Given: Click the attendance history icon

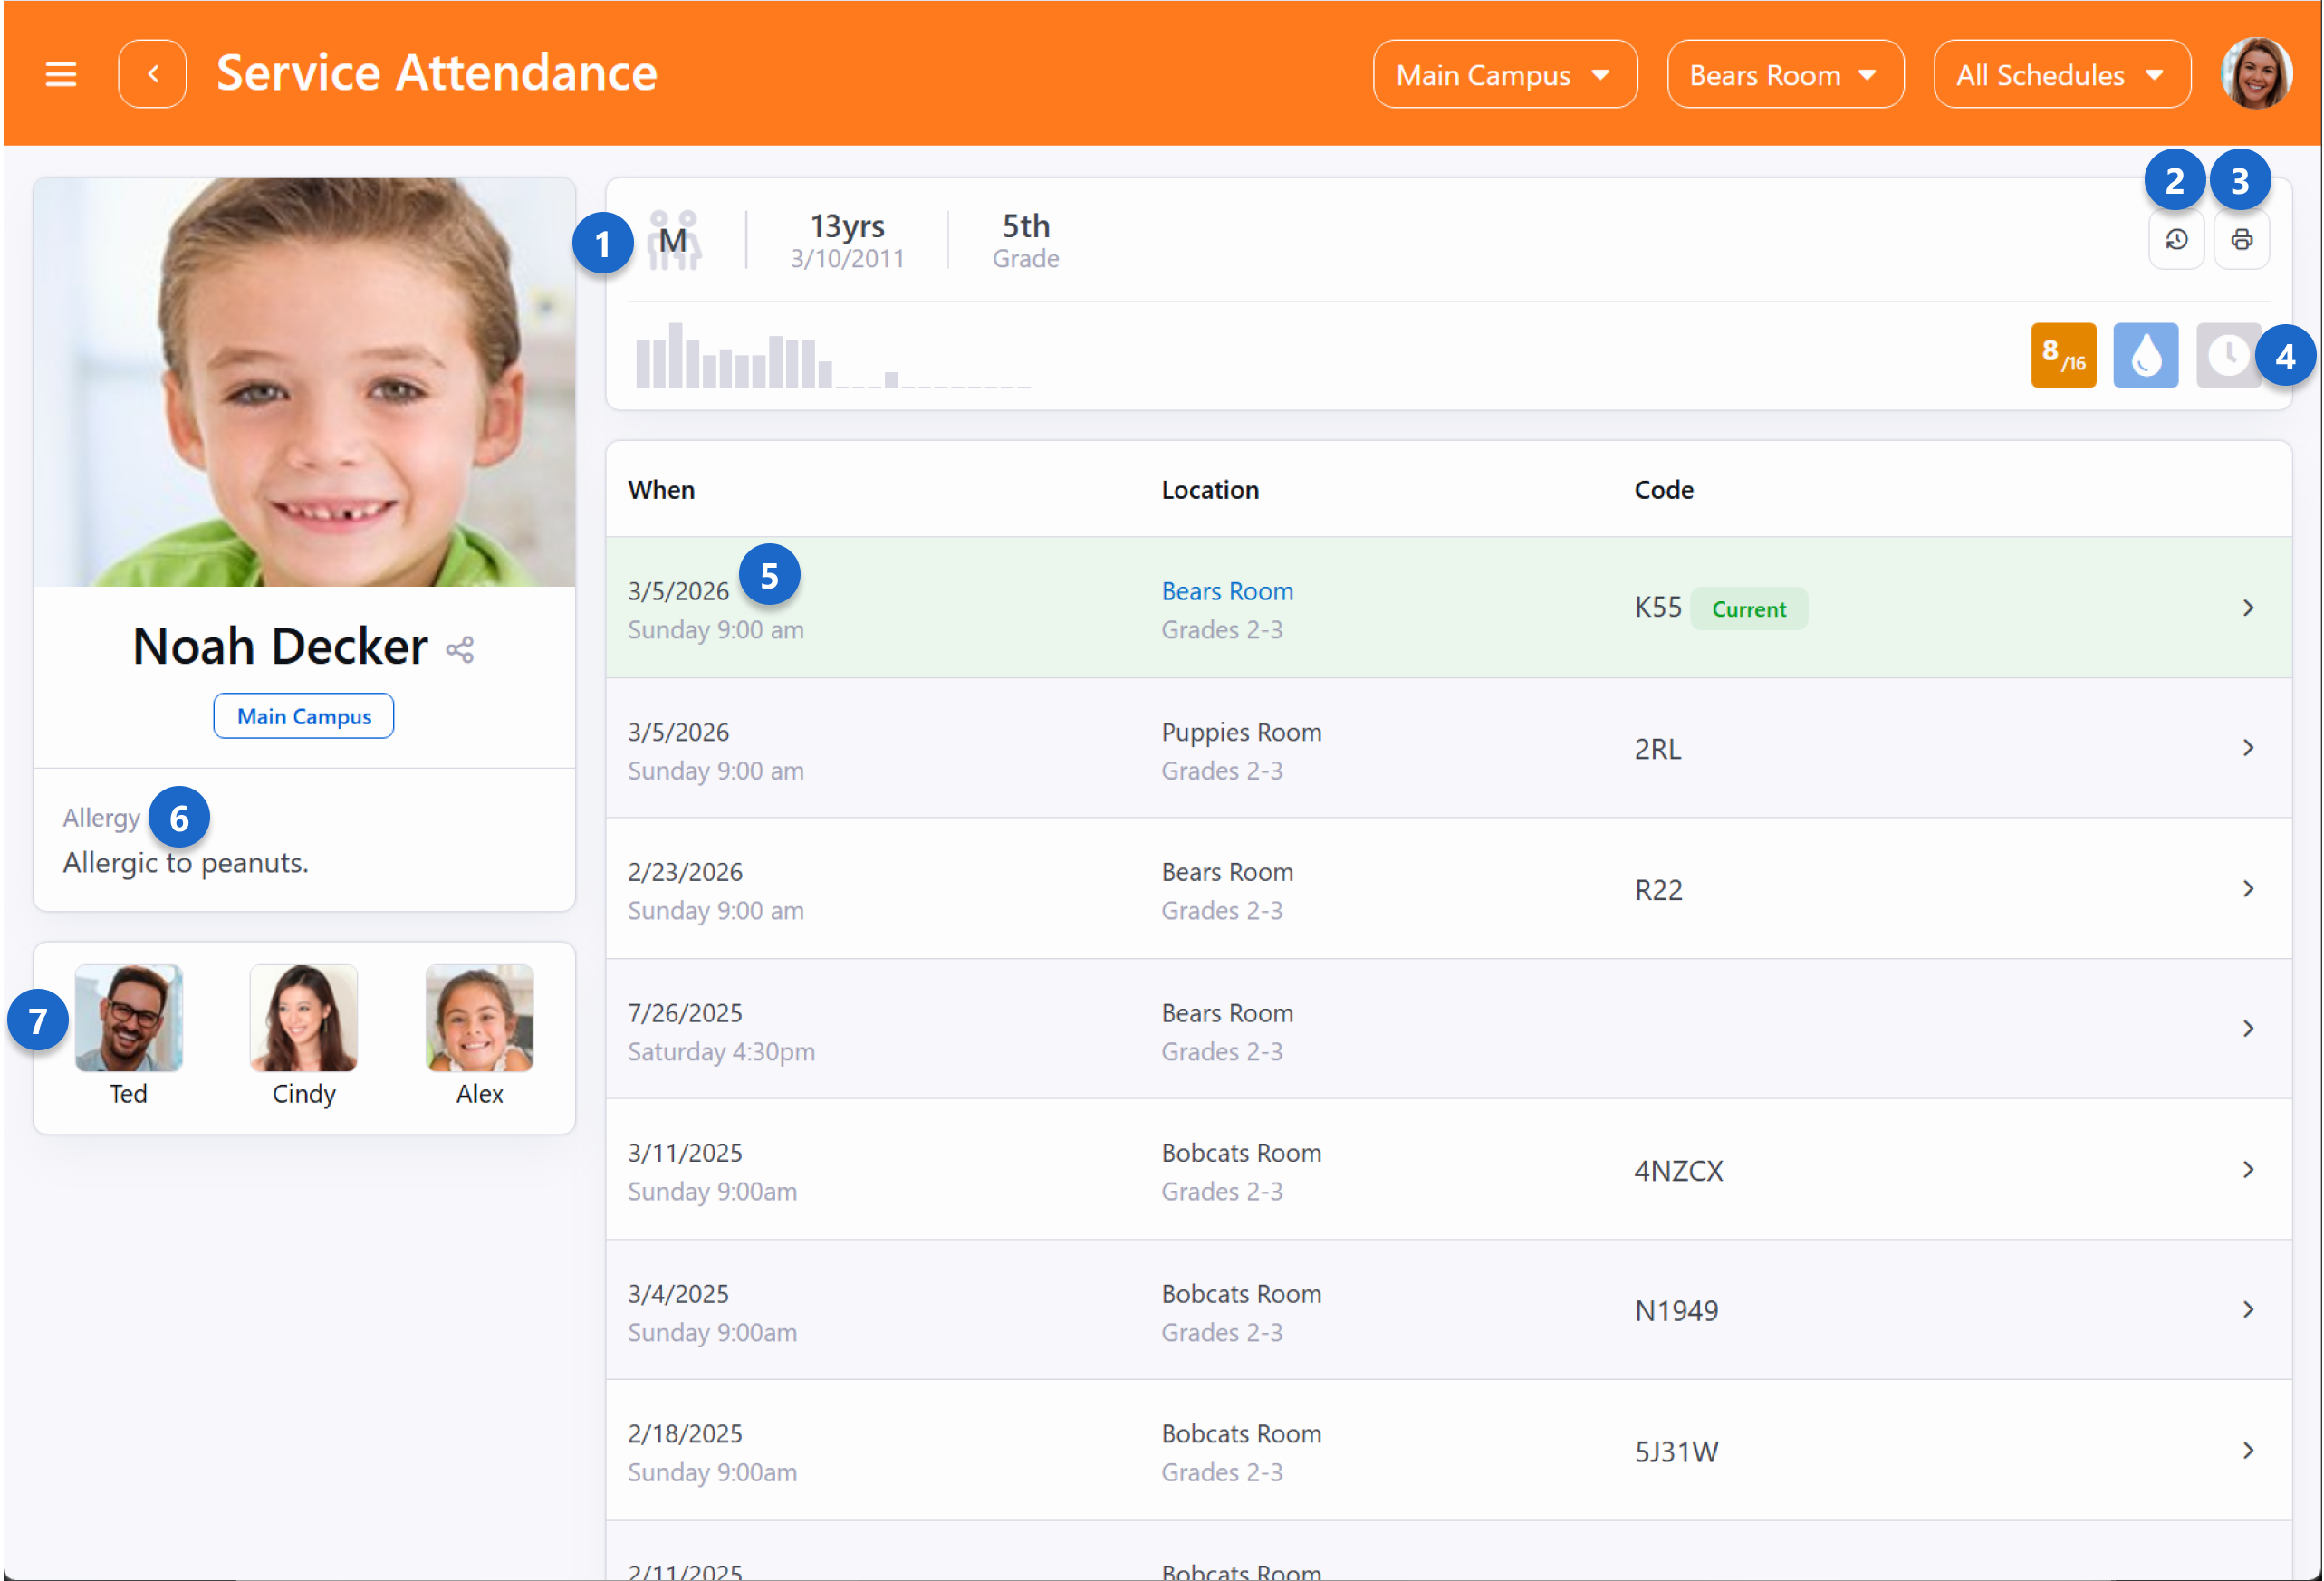Looking at the screenshot, I should (2176, 240).
